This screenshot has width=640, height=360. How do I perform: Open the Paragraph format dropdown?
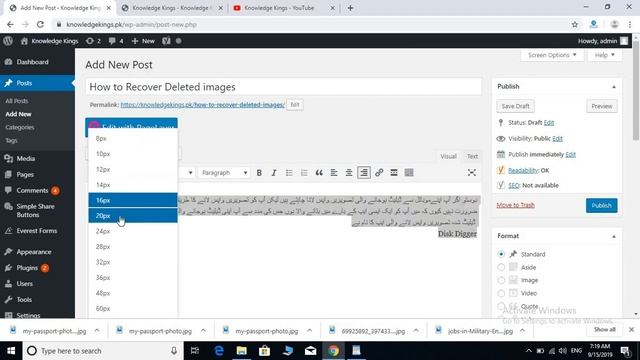click(x=224, y=173)
